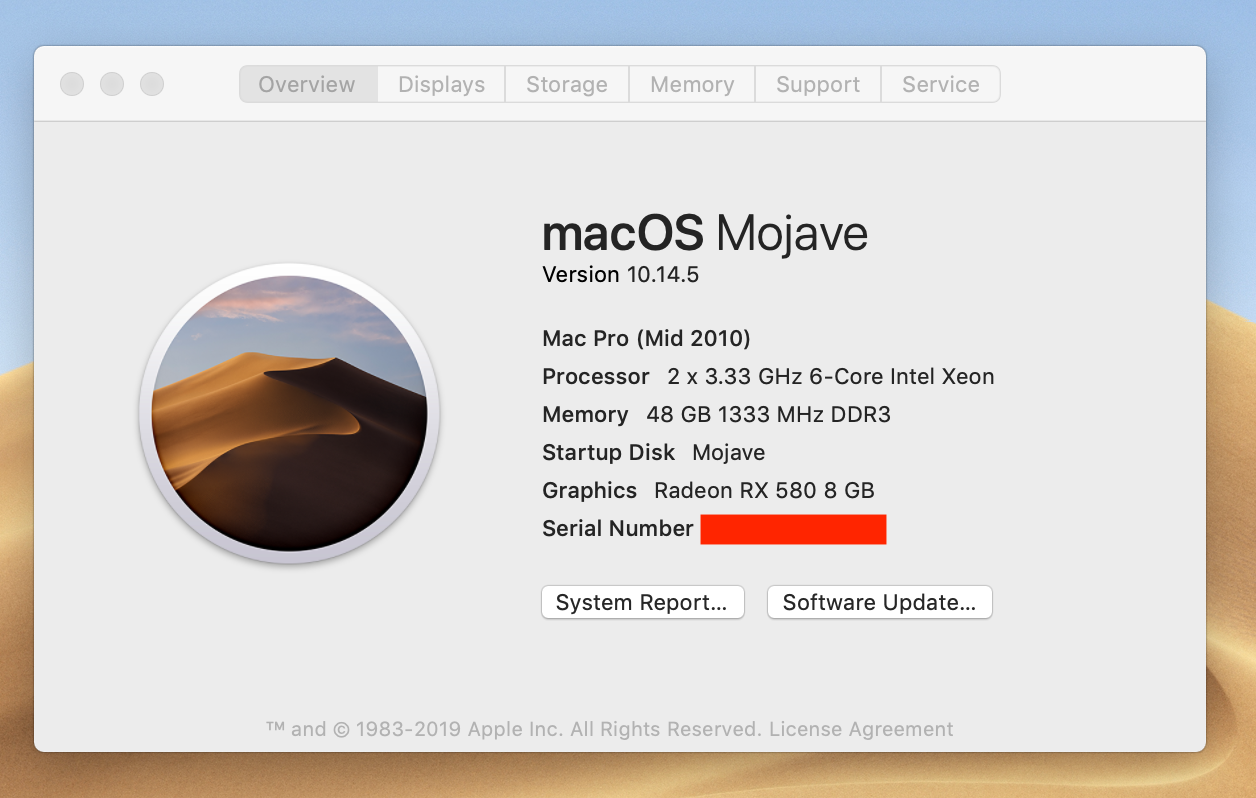1256x798 pixels.
Task: Click the Version 10.14.5 text
Action: 620,275
